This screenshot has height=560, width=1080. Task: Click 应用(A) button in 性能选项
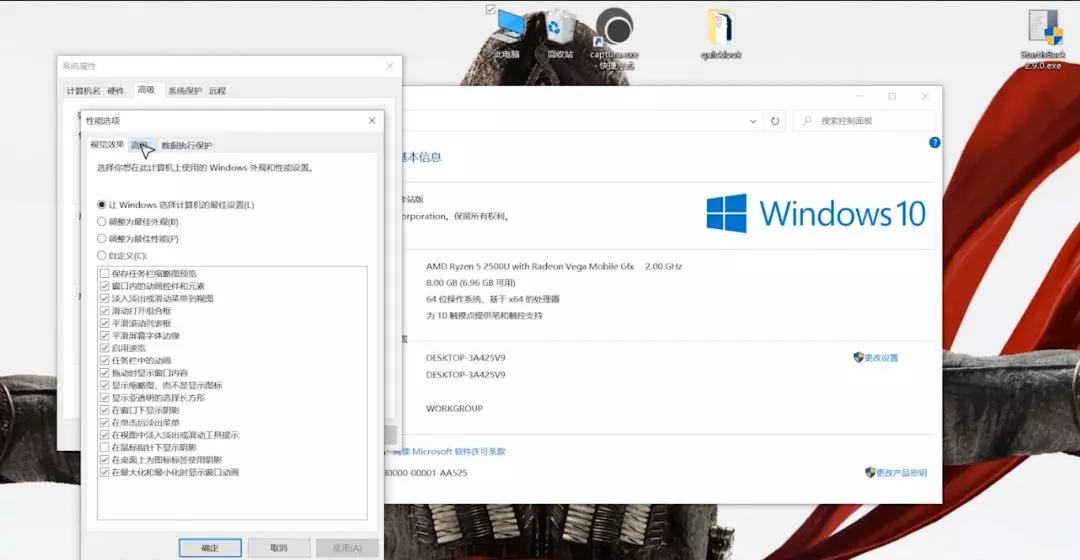coord(347,548)
